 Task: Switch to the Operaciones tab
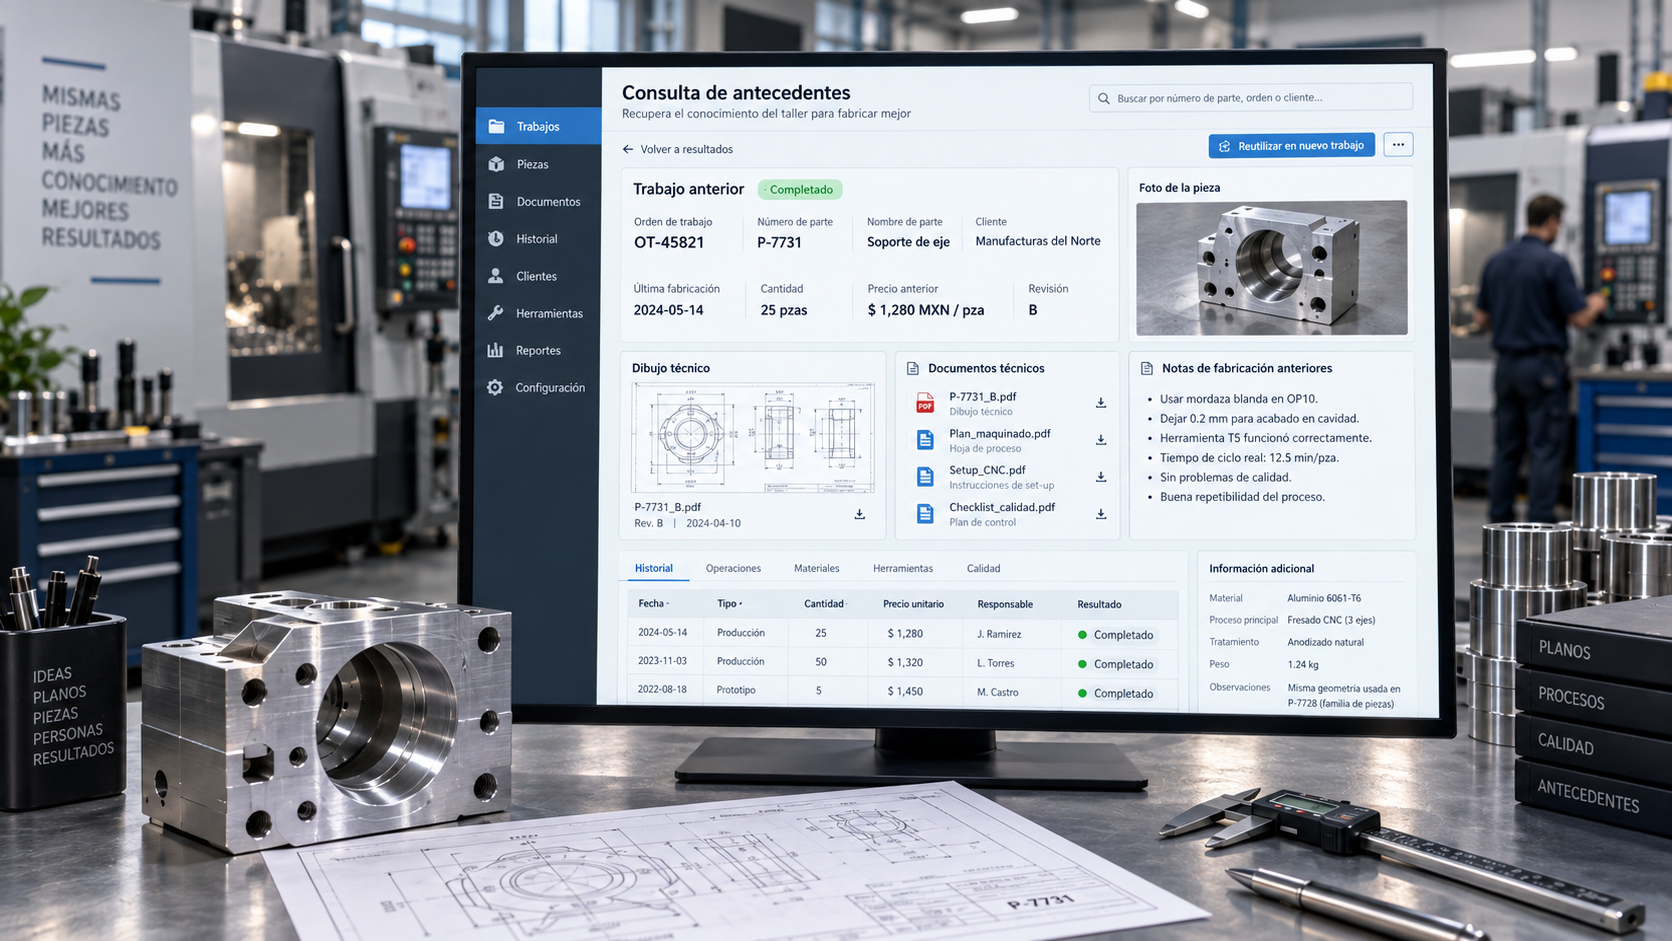[733, 568]
